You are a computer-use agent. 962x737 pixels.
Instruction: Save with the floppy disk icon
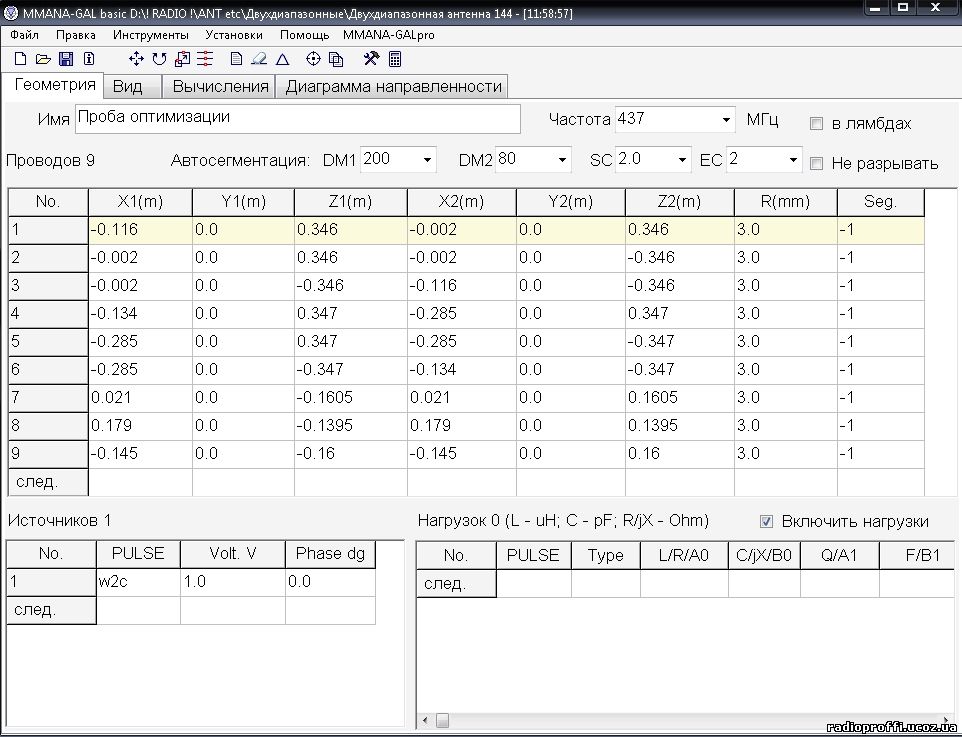click(66, 59)
